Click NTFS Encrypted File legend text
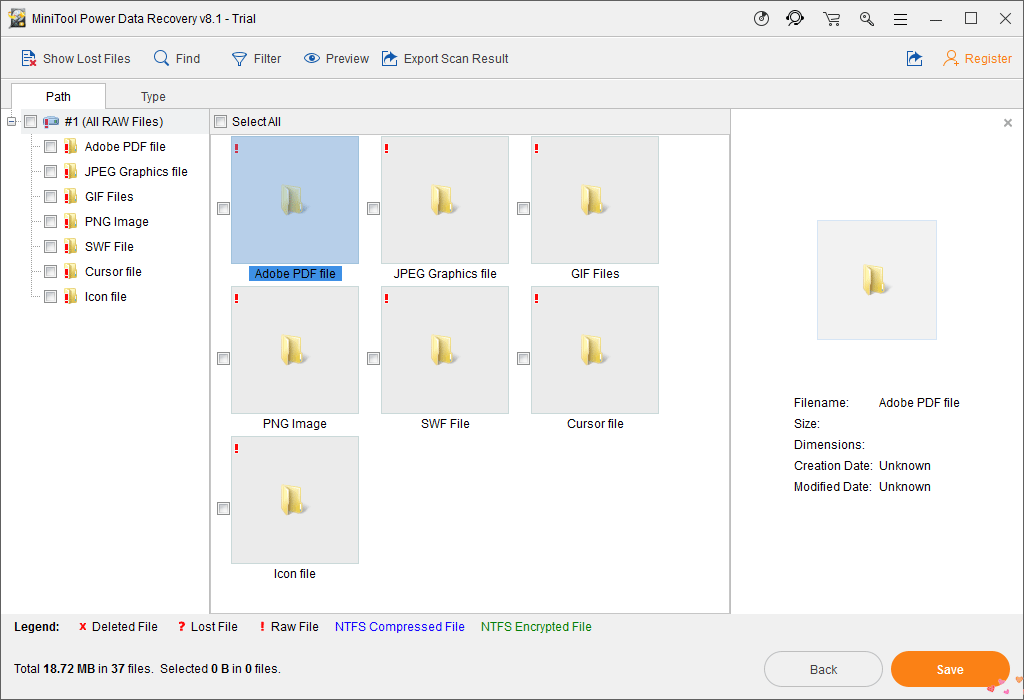Screen dimensions: 1024x700 (x=536, y=626)
